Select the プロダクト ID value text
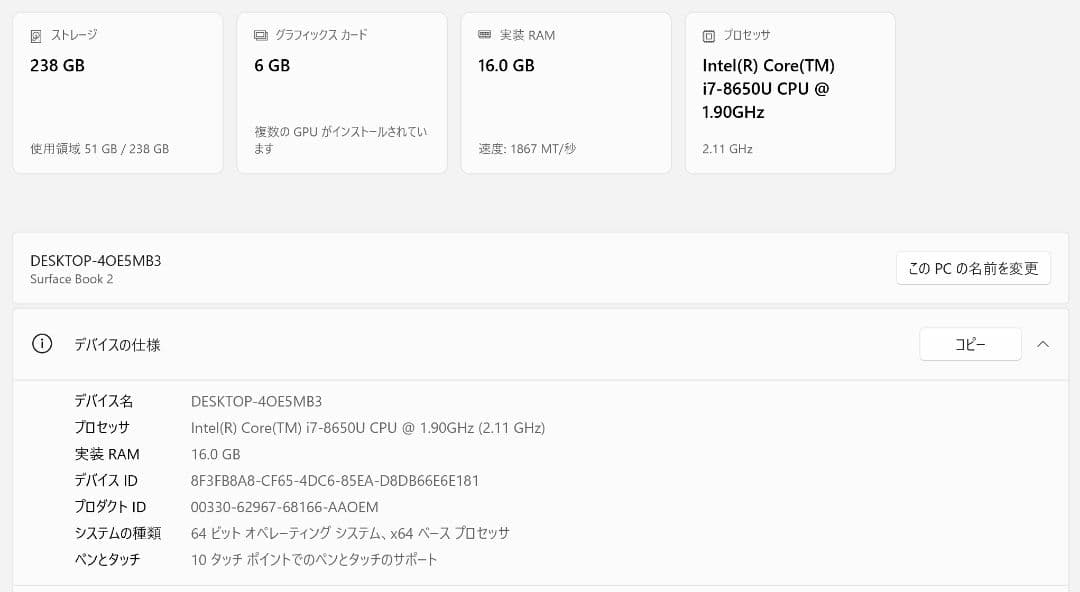The image size is (1080, 592). click(284, 507)
